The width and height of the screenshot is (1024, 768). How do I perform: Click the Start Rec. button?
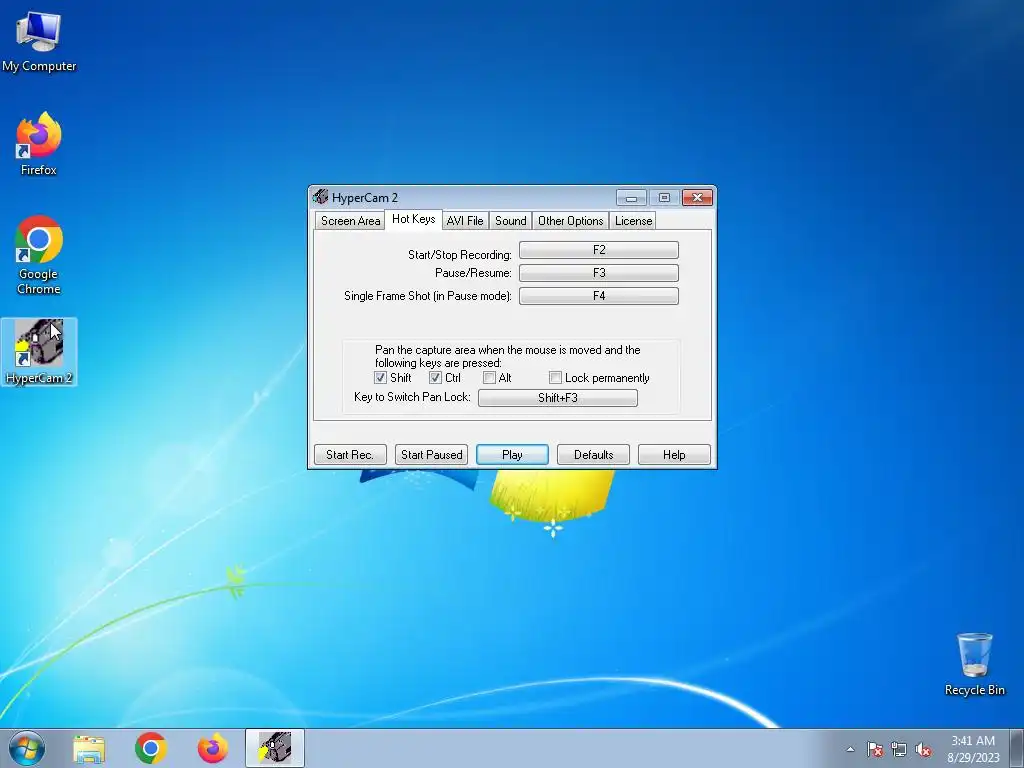(350, 455)
